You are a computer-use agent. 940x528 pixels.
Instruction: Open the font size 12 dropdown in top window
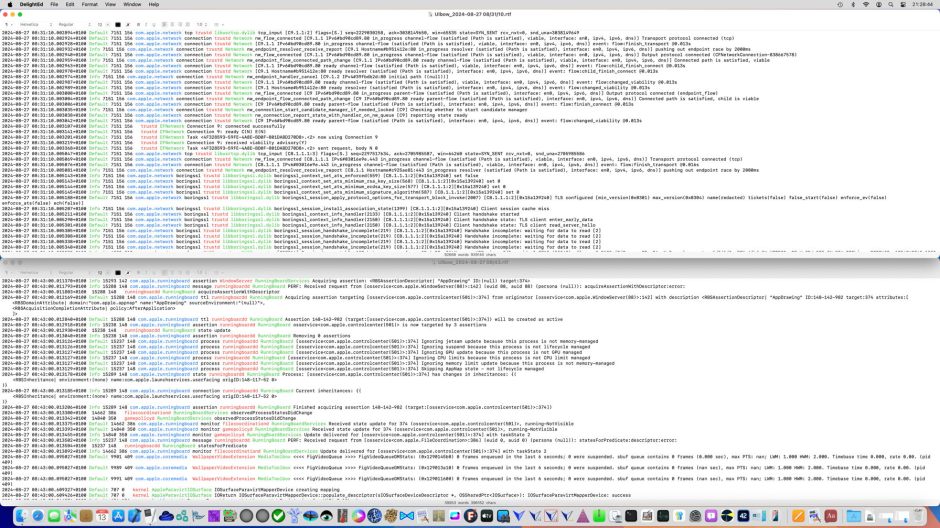(x=102, y=25)
